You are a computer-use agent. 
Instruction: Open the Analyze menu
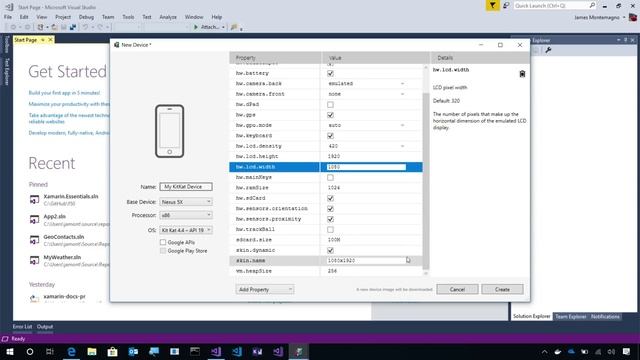tap(168, 17)
